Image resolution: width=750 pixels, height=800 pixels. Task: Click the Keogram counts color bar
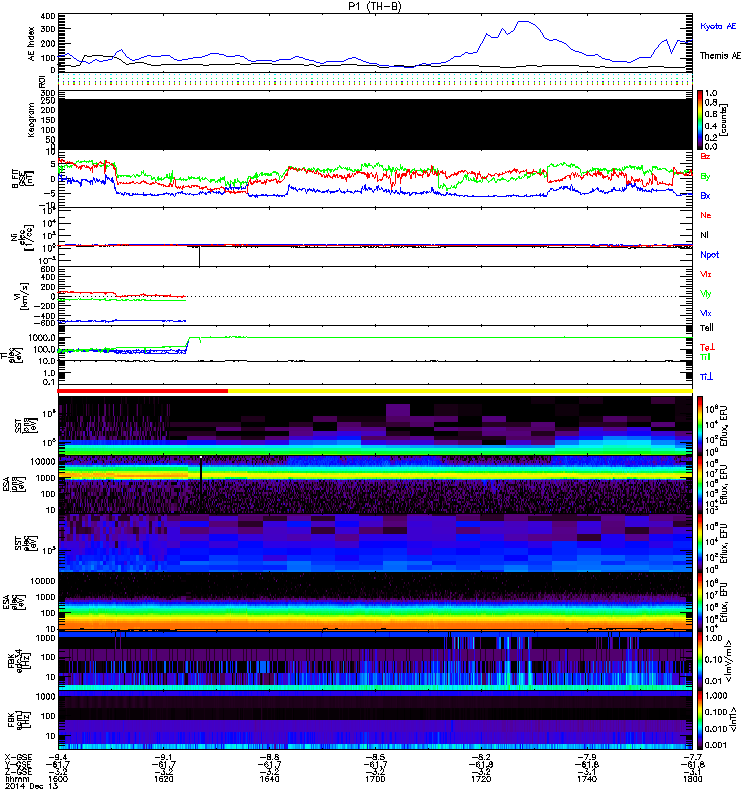[700, 120]
